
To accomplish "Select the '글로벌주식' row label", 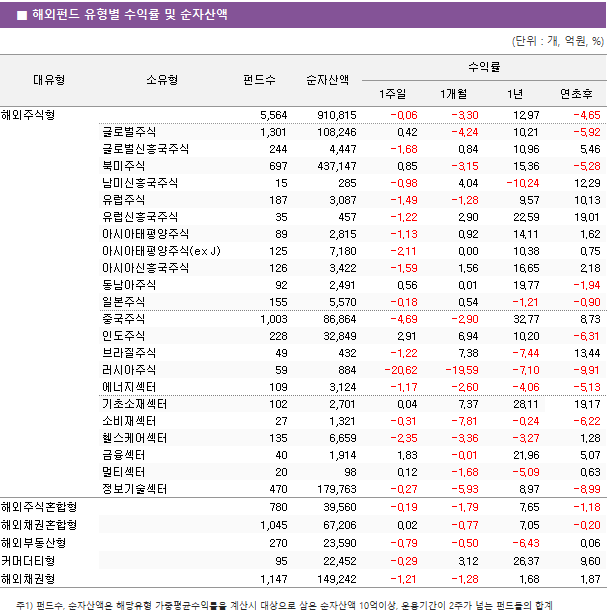I will tap(129, 132).
